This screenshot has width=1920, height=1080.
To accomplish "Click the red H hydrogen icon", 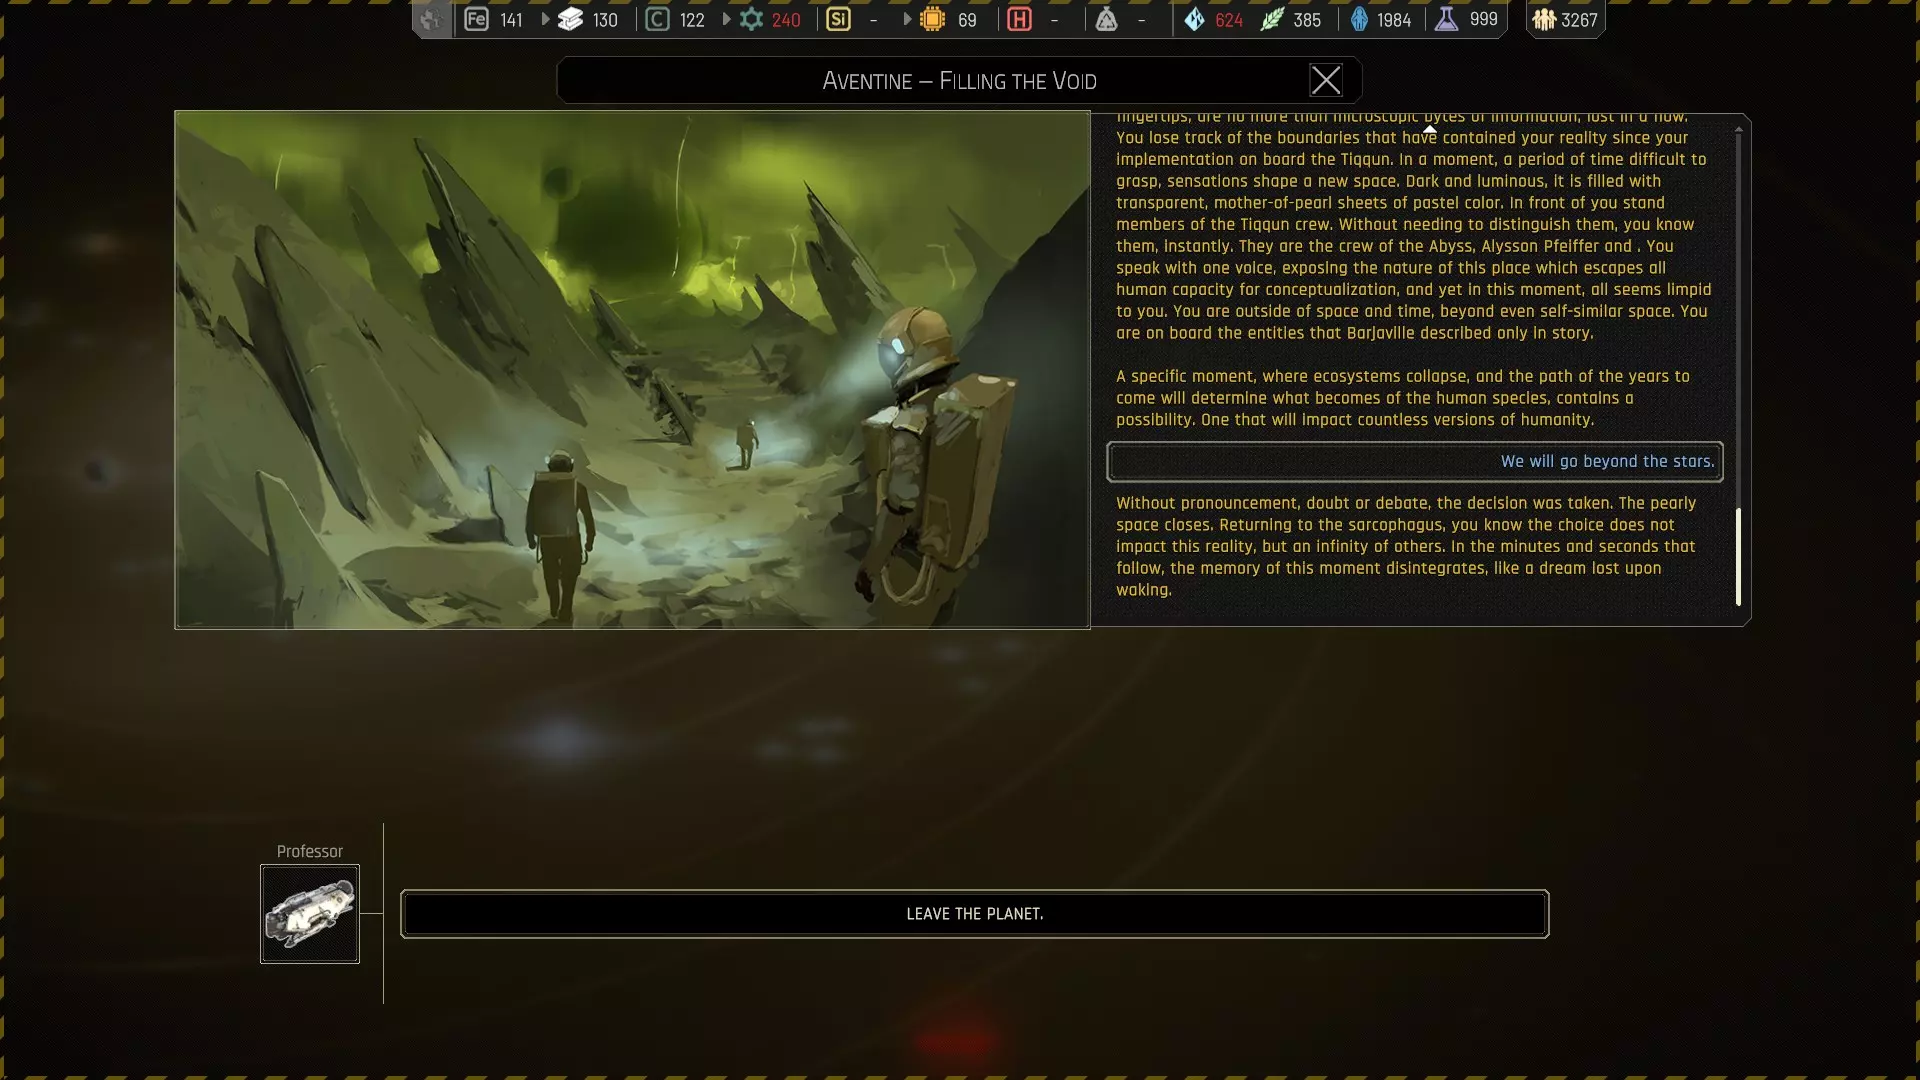I will pos(1019,19).
